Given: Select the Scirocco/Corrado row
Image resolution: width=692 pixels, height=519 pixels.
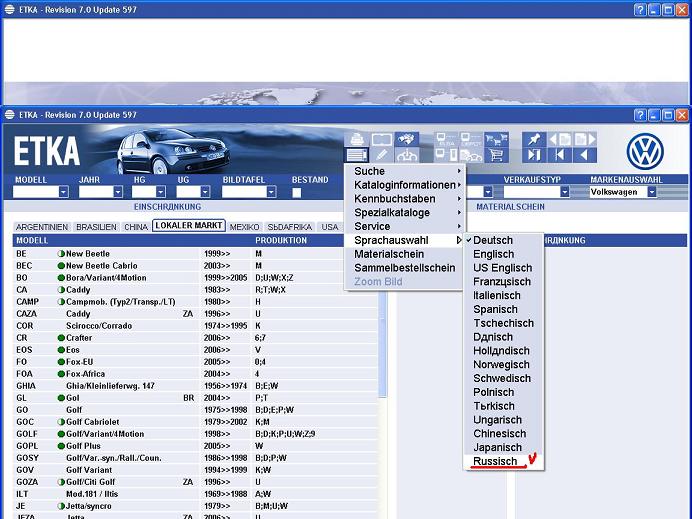Looking at the screenshot, I should pos(196,326).
